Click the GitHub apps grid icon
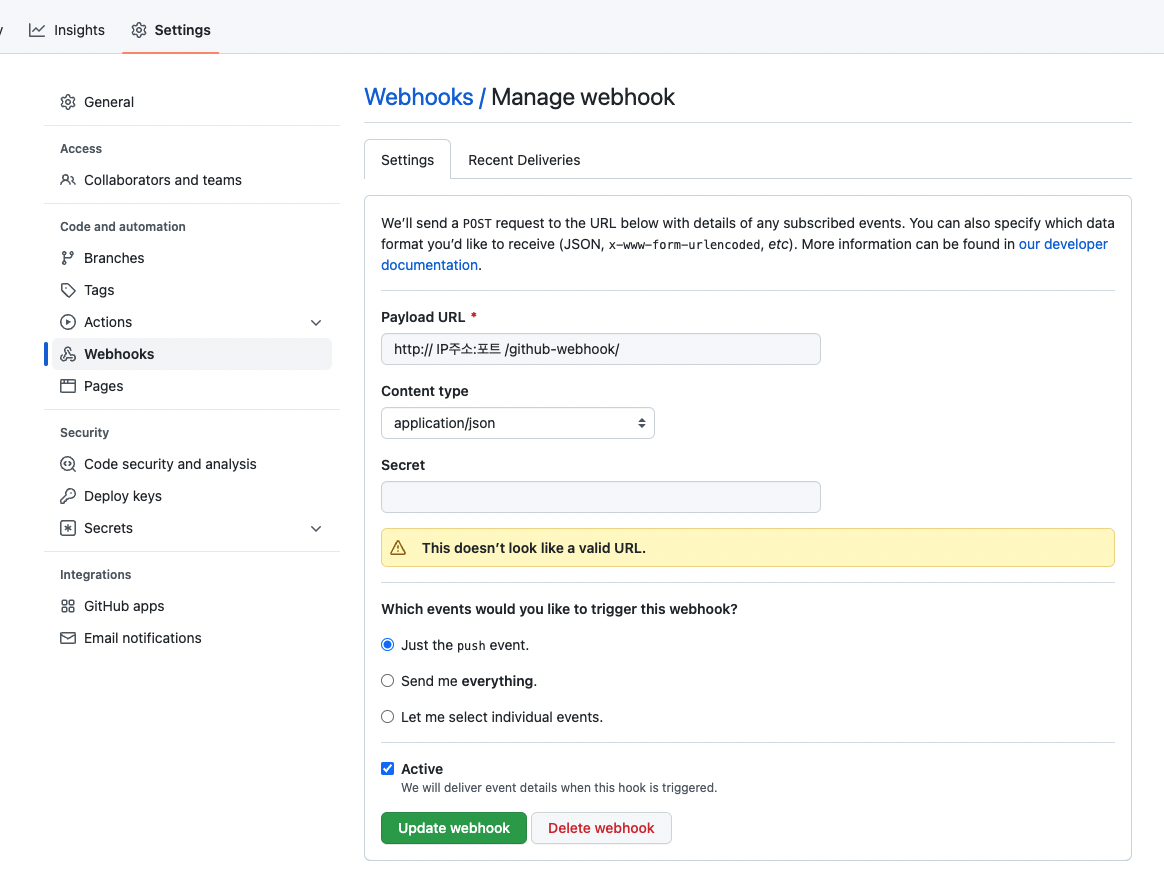 68,606
